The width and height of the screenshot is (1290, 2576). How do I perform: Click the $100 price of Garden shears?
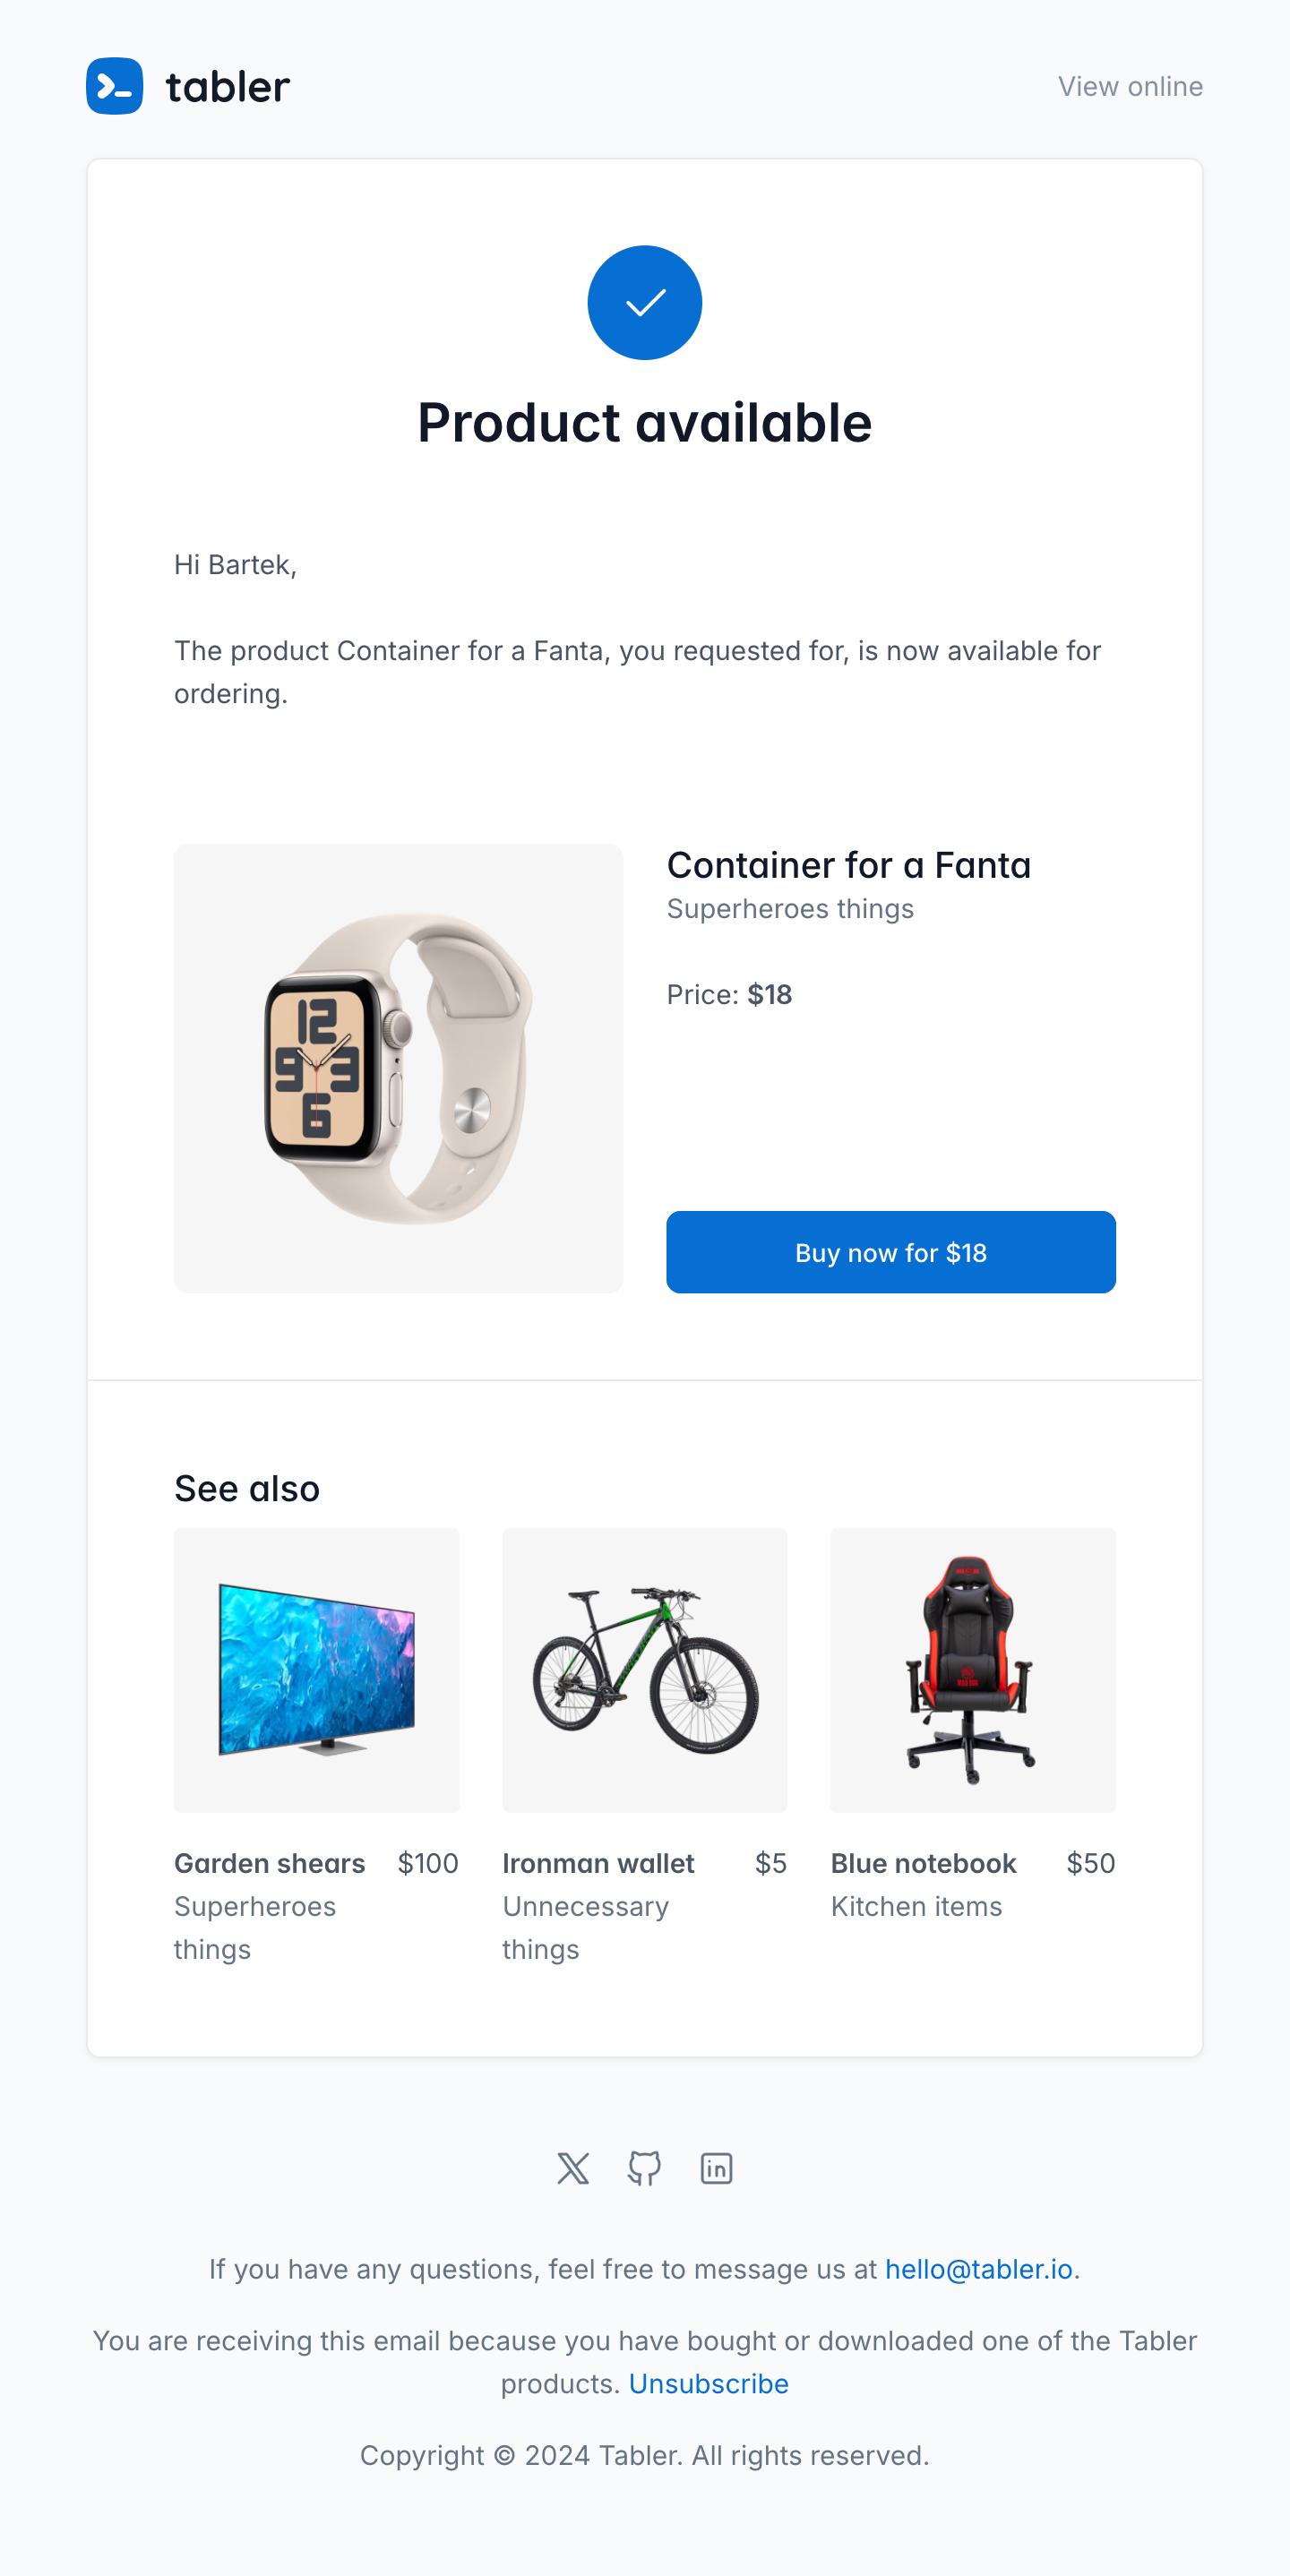[428, 1863]
